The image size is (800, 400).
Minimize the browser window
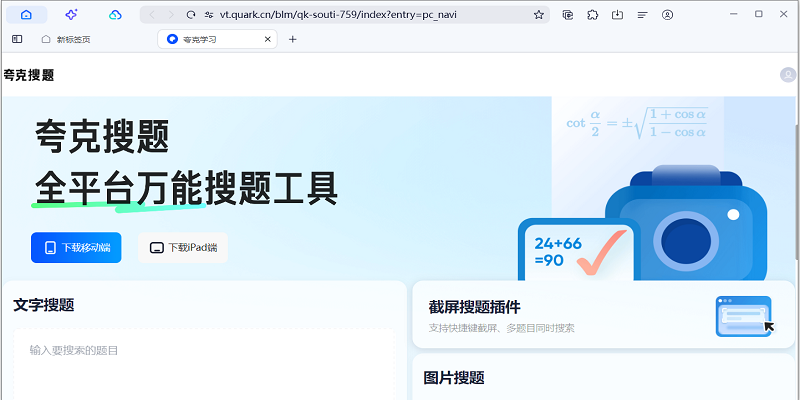(x=734, y=14)
